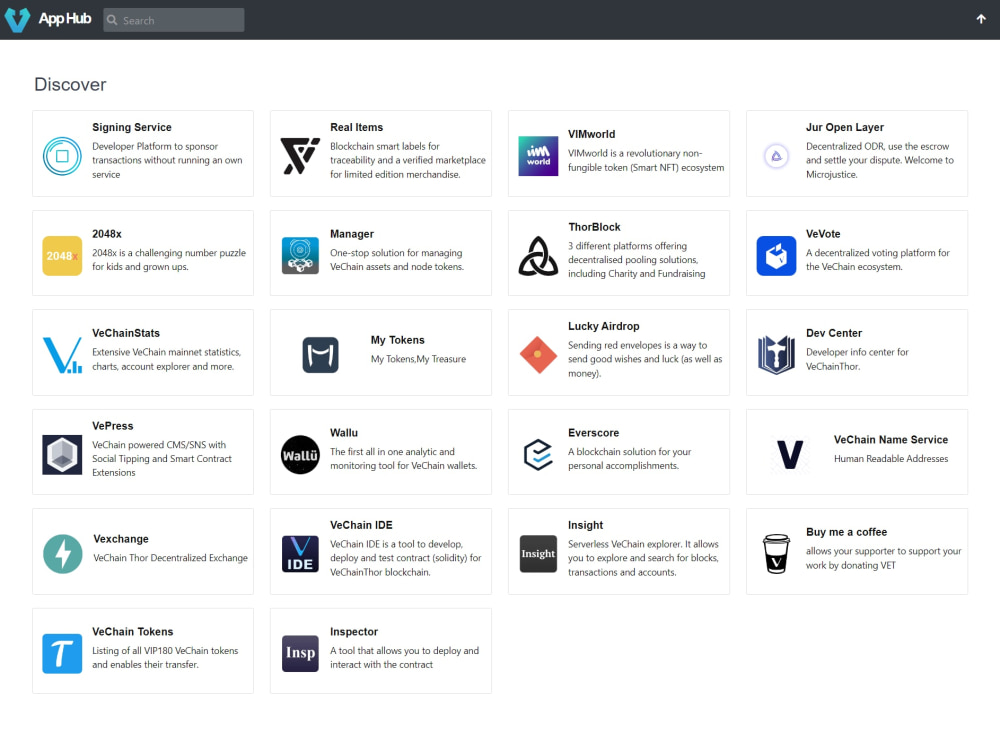This screenshot has width=1000, height=750.
Task: Click the Dev Center description text
Action: 857,359
